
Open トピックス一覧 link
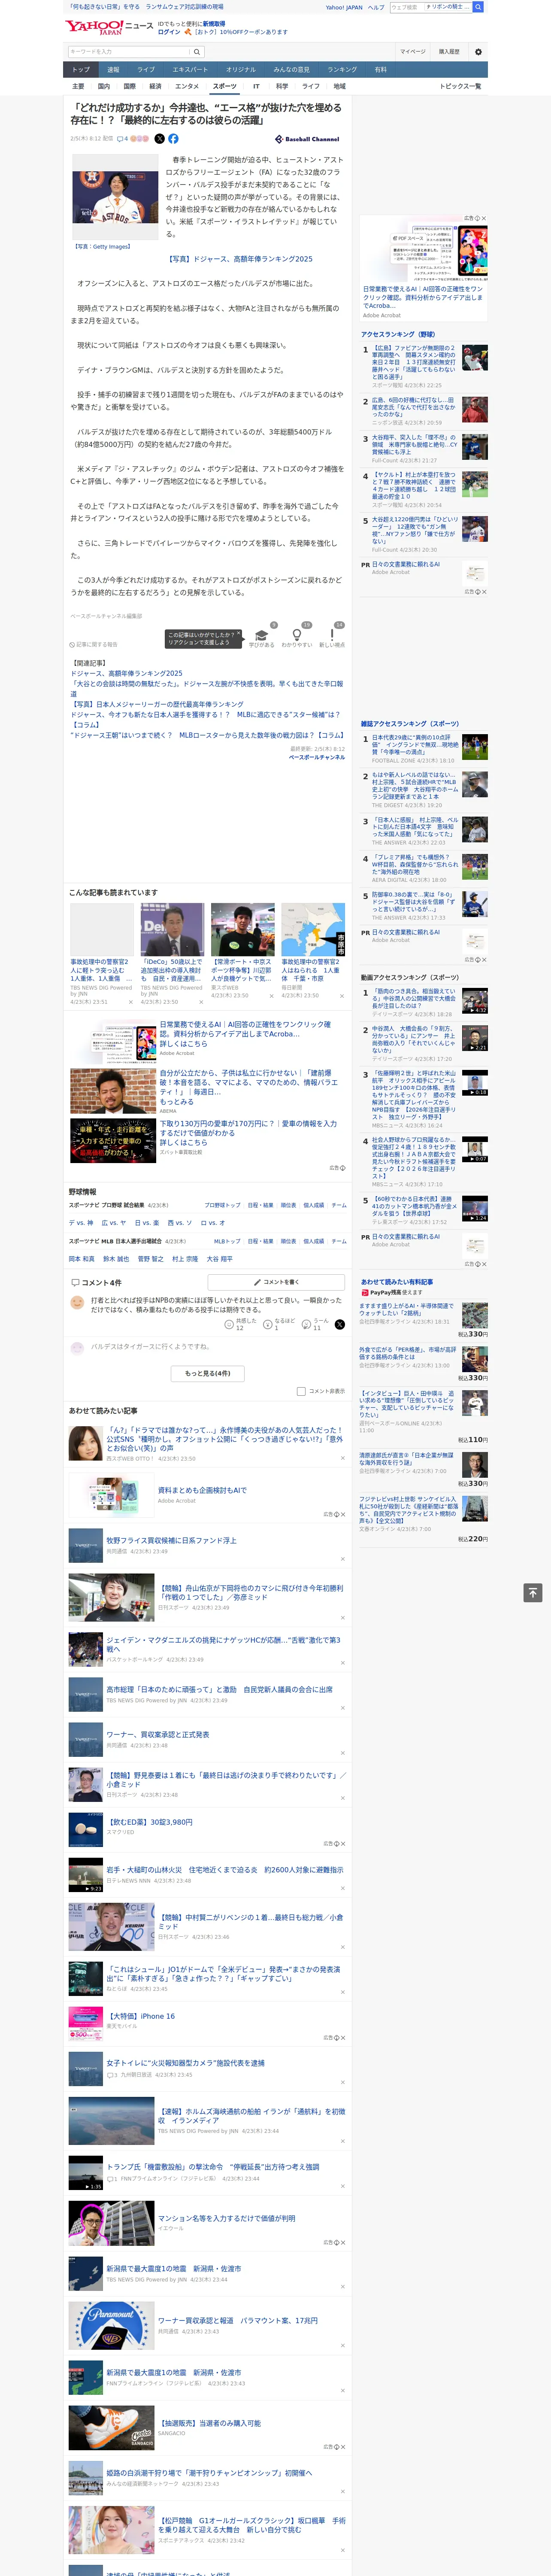[460, 86]
